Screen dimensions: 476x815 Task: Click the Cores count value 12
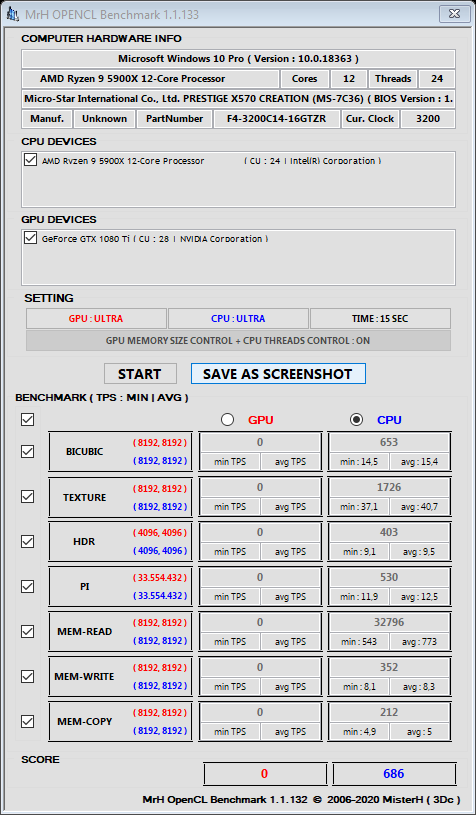click(x=349, y=79)
